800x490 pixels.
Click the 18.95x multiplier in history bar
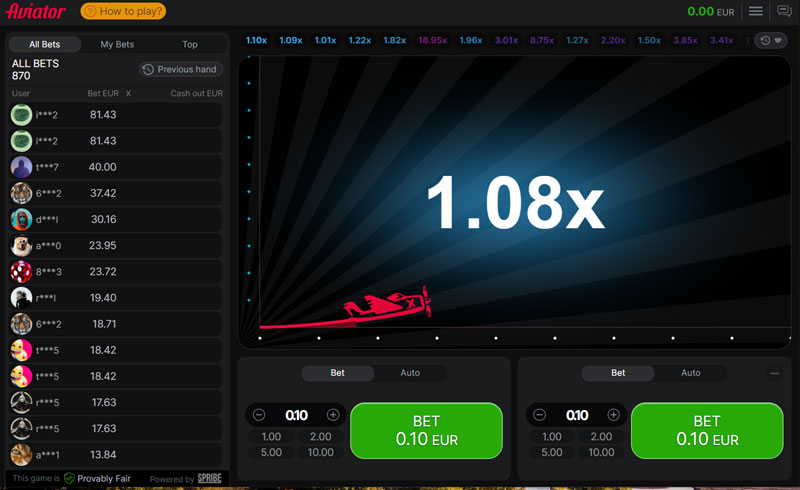click(x=432, y=41)
